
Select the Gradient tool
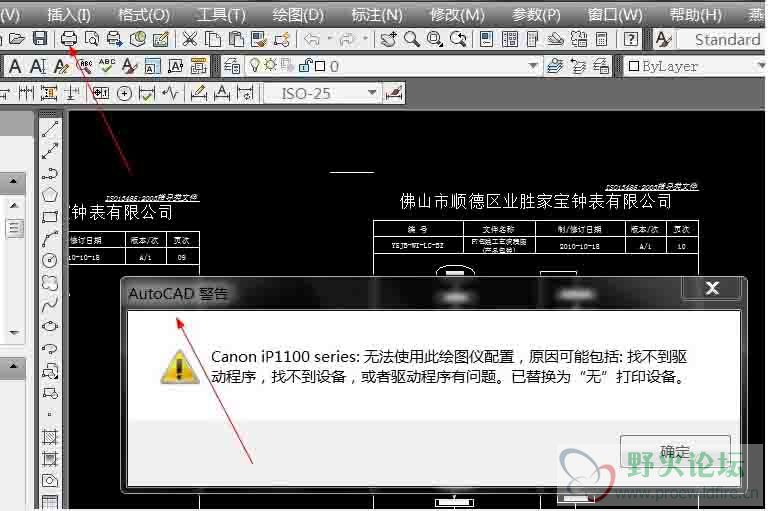[x=50, y=459]
